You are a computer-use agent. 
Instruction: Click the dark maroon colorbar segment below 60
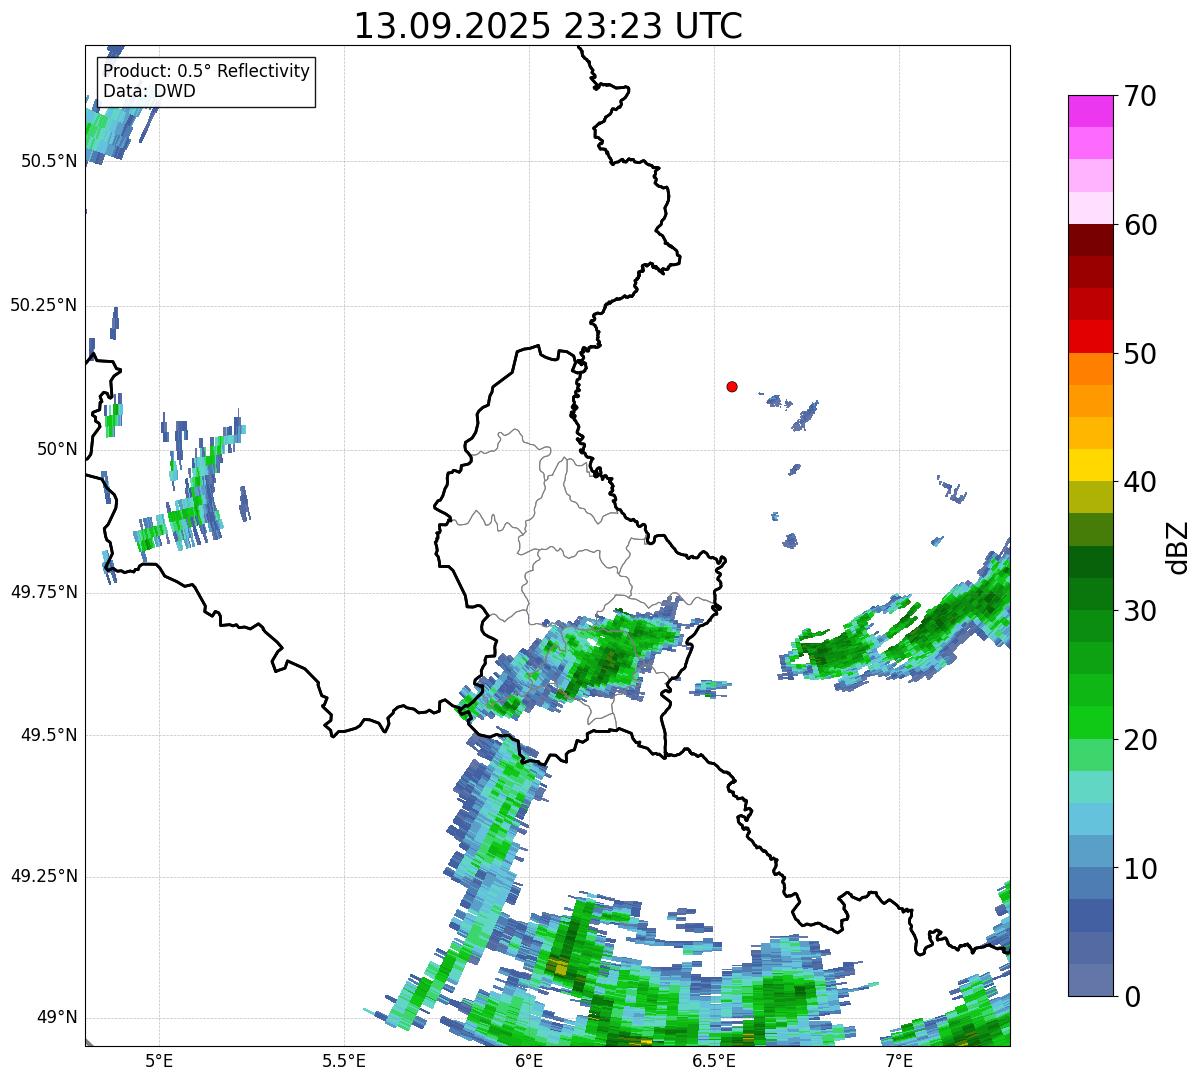1090,240
